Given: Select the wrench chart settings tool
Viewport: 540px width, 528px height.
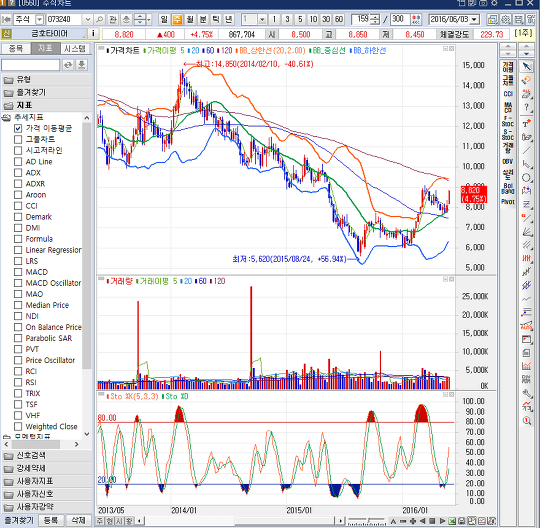Looking at the screenshot, I should 526,393.
